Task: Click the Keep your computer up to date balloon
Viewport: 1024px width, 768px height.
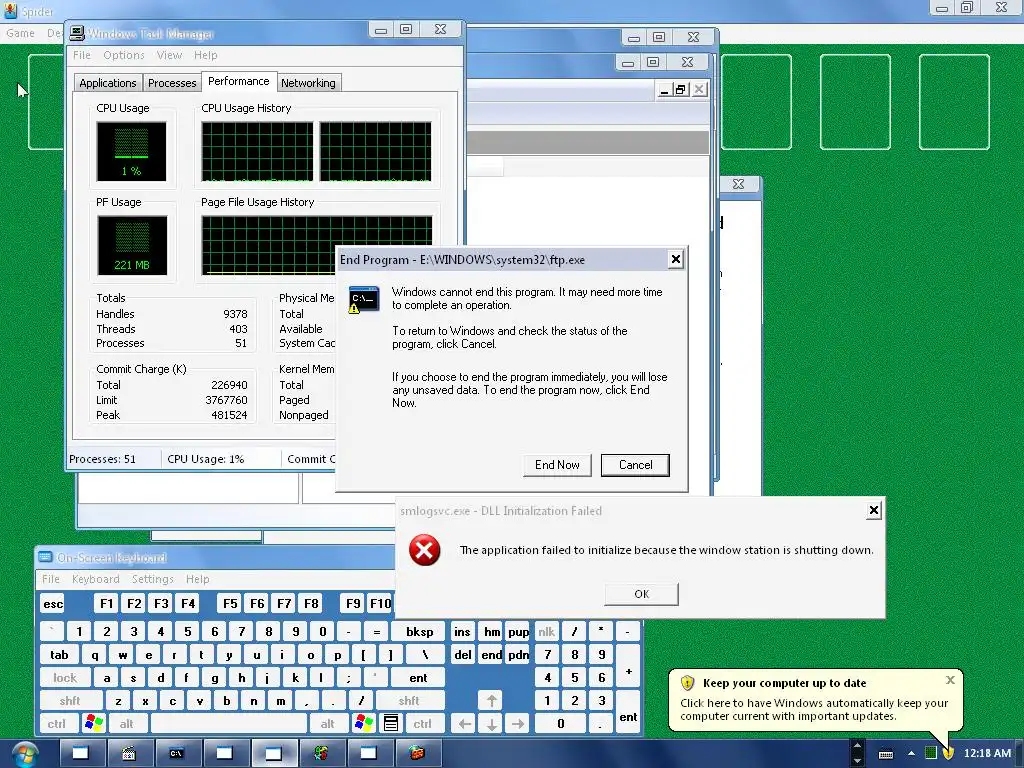Action: (815, 699)
